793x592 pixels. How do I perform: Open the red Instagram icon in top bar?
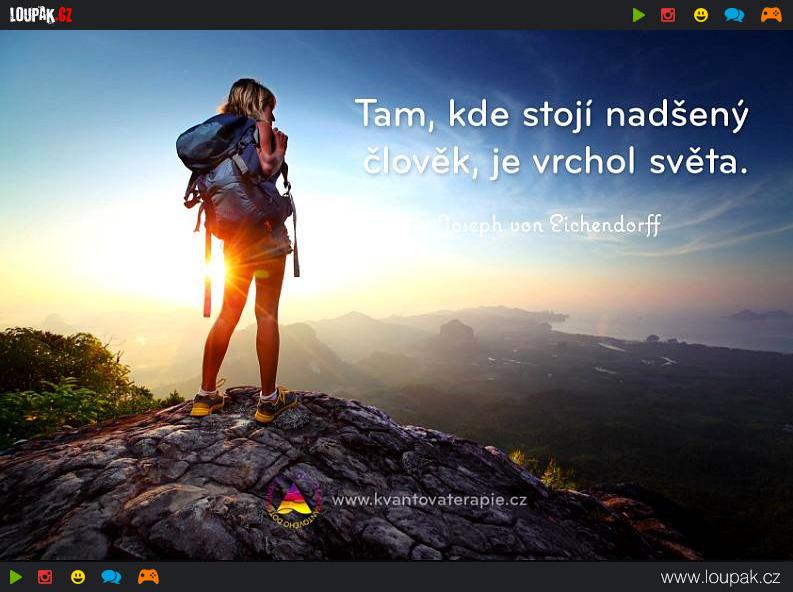[668, 15]
